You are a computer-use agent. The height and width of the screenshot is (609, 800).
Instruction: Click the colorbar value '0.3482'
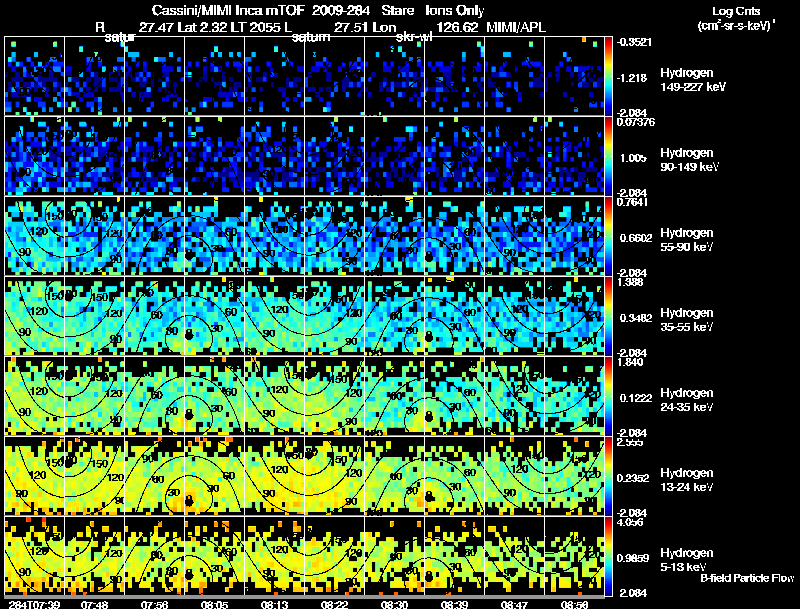tap(636, 318)
